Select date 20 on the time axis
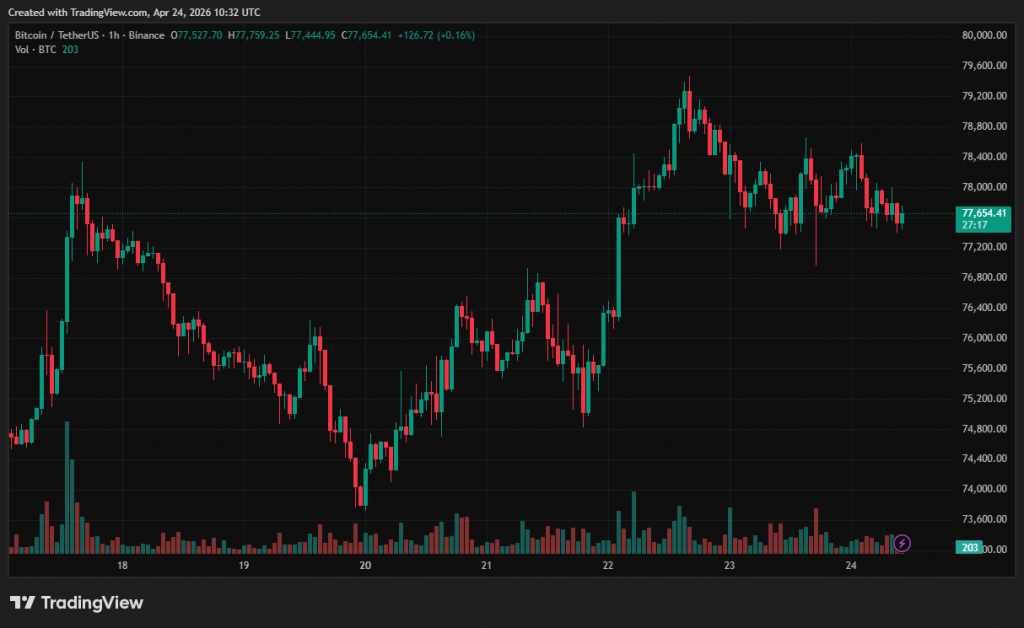This screenshot has height=628, width=1024. point(365,566)
